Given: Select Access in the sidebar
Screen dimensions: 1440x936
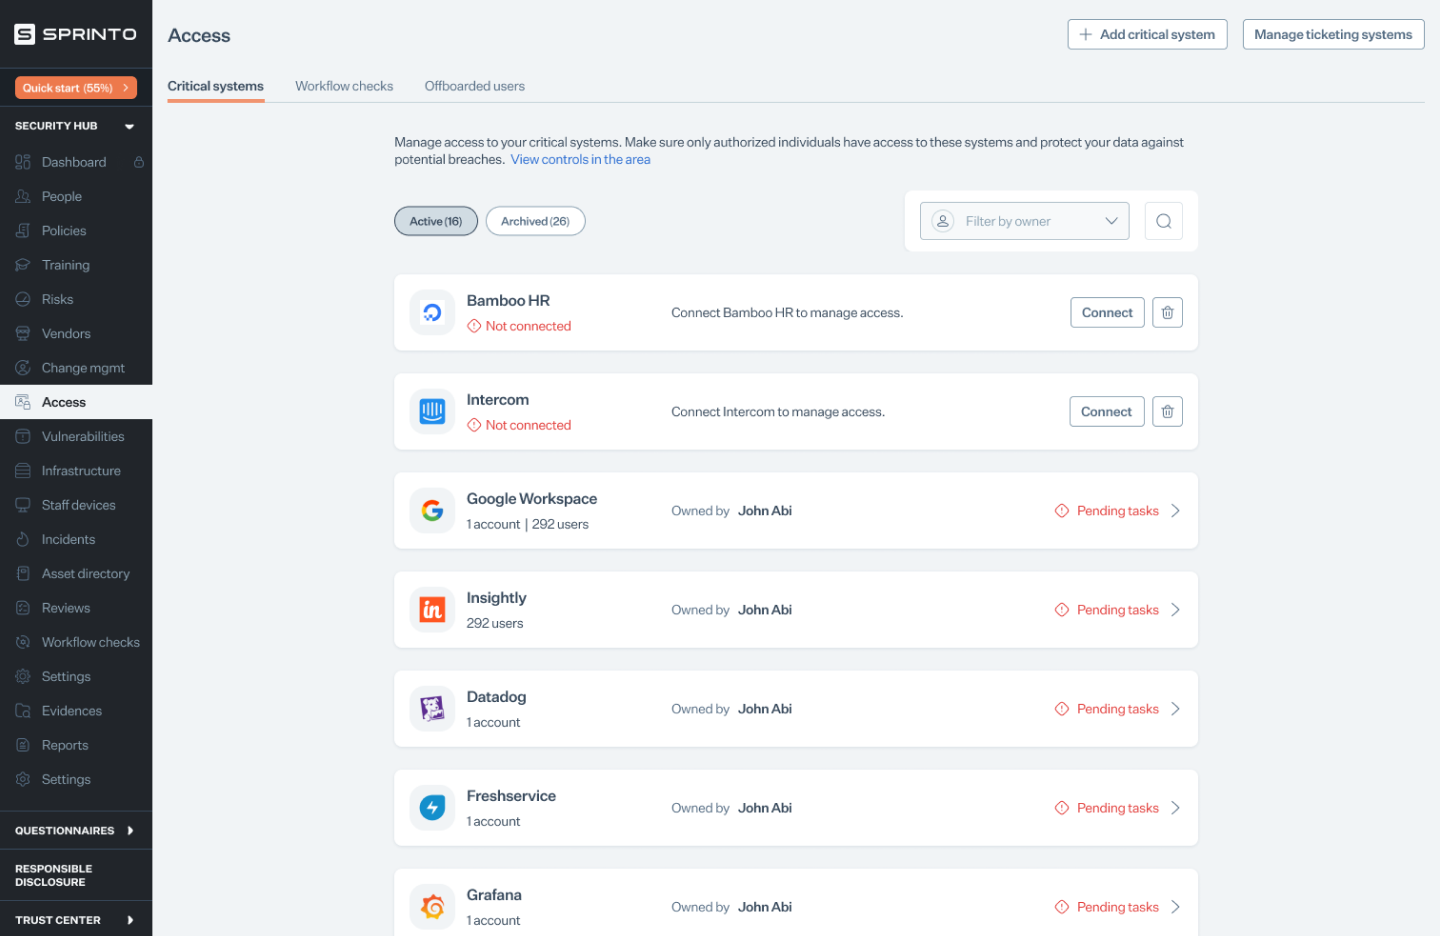Looking at the screenshot, I should click(76, 402).
